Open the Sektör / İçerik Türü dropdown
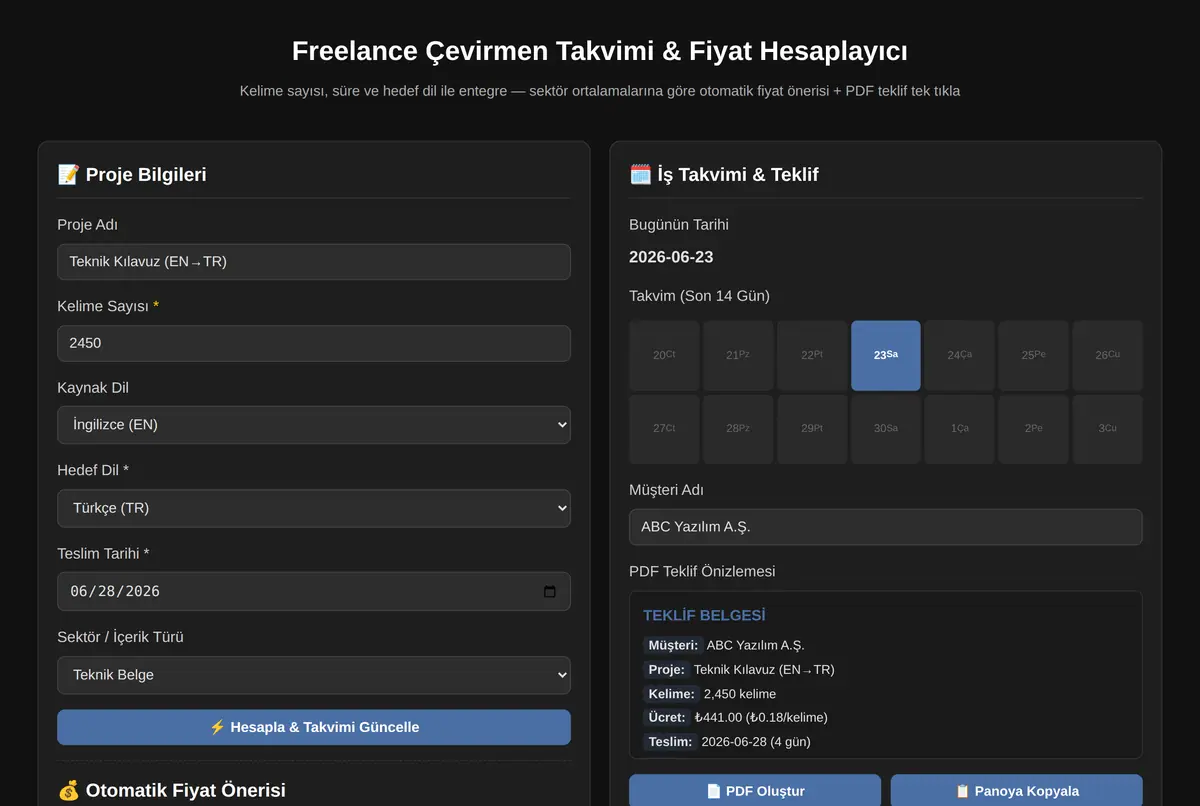The image size is (1200, 806). point(314,675)
